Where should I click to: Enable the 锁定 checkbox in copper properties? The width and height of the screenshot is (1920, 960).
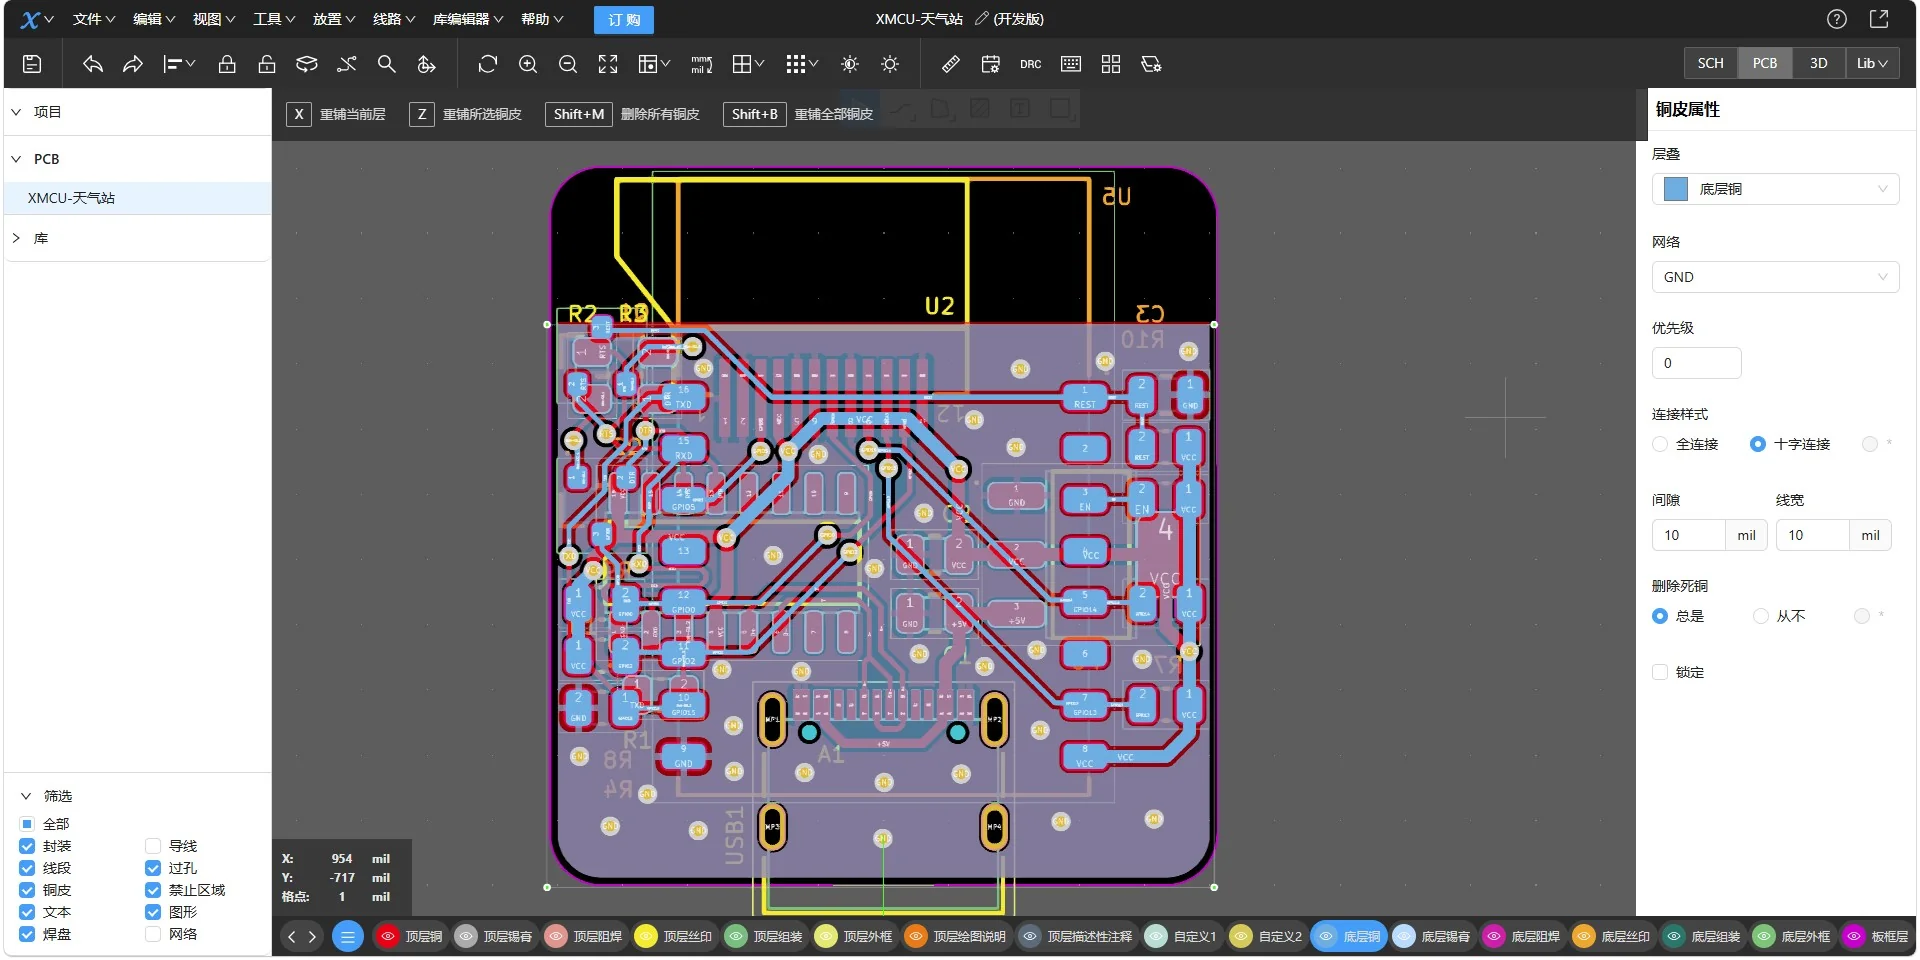pyautogui.click(x=1659, y=672)
